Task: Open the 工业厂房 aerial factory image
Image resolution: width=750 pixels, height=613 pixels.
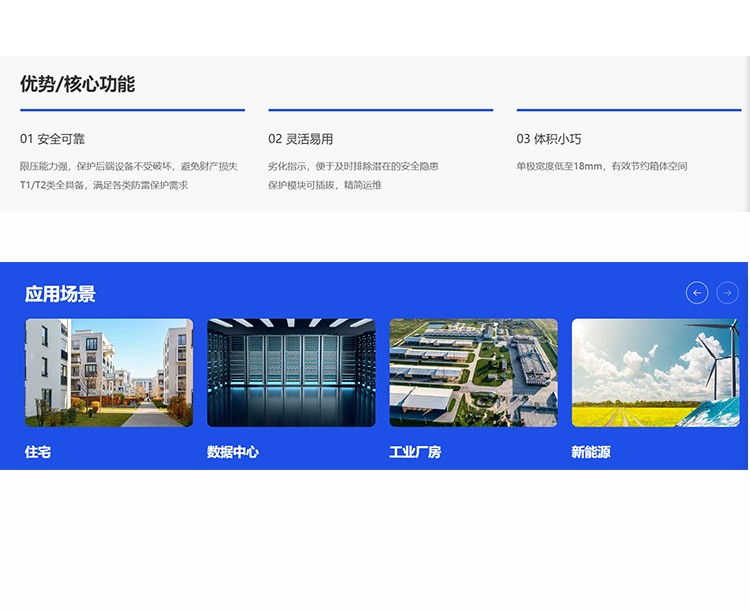Action: point(474,372)
